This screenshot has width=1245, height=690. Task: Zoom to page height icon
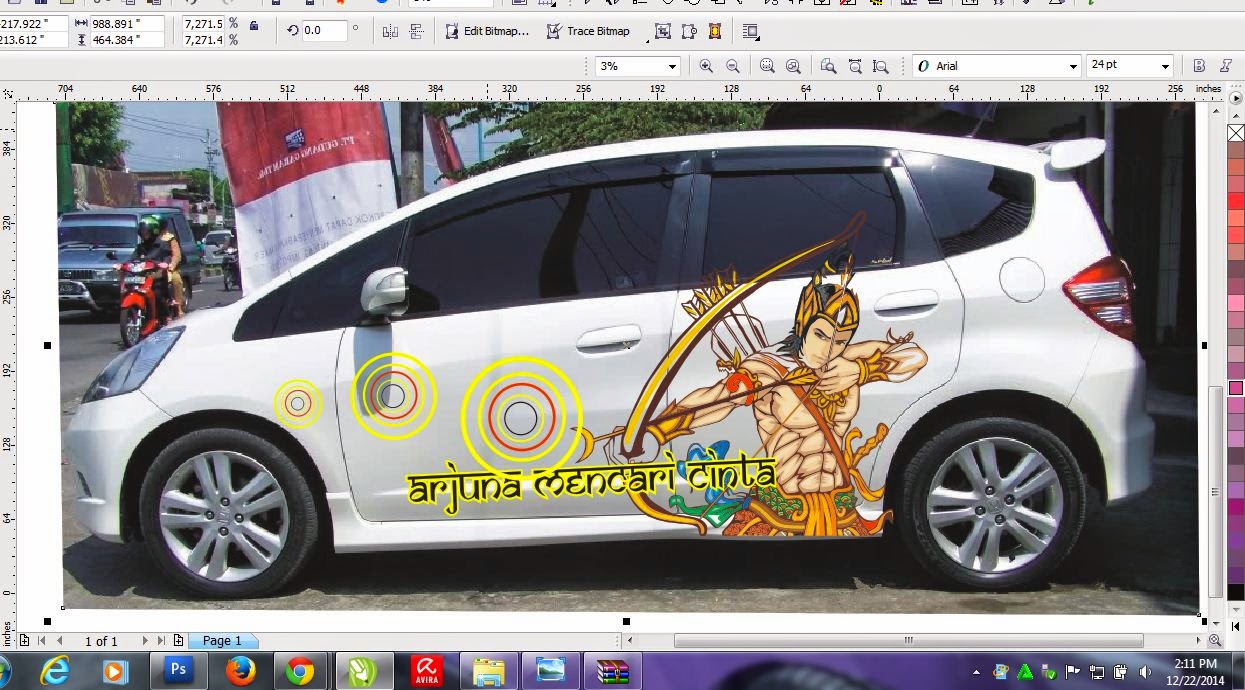880,66
